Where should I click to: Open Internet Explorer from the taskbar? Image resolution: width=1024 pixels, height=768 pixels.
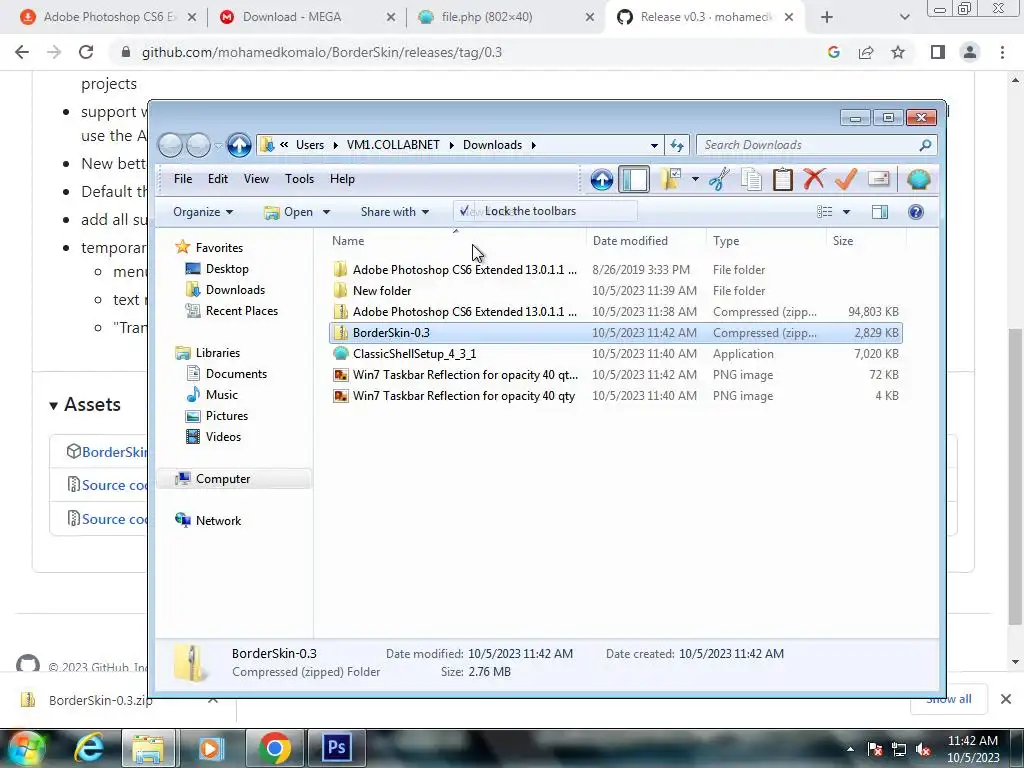89,747
